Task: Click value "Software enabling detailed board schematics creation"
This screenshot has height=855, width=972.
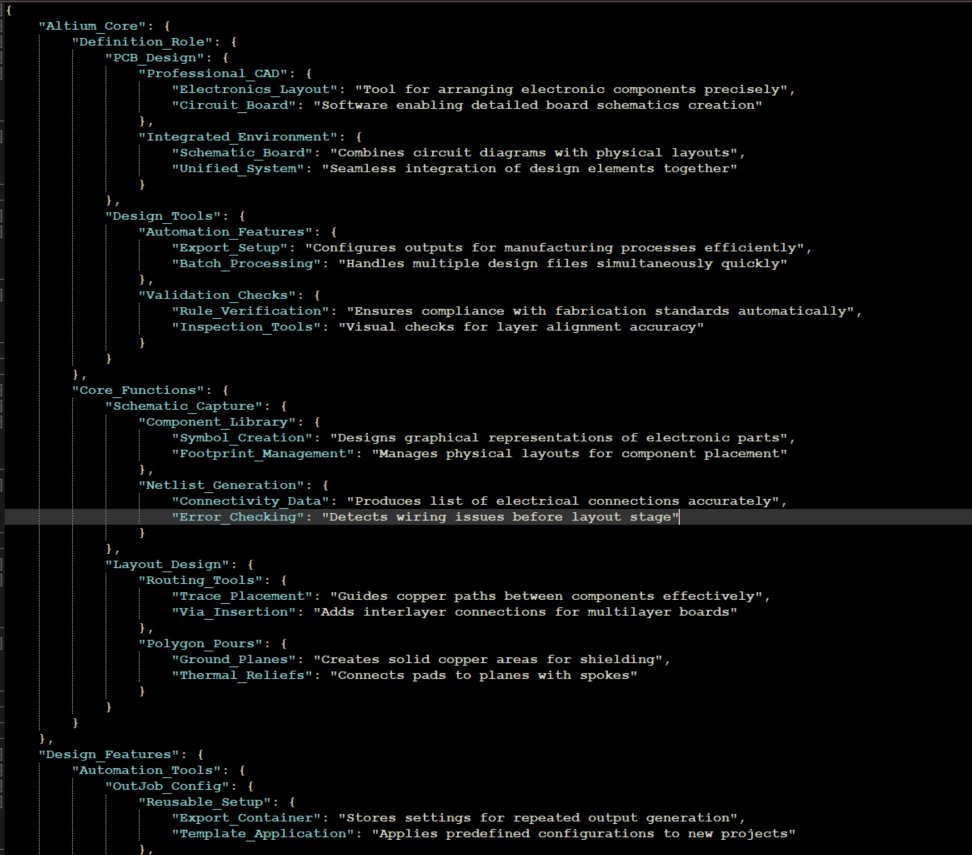Action: coord(537,105)
